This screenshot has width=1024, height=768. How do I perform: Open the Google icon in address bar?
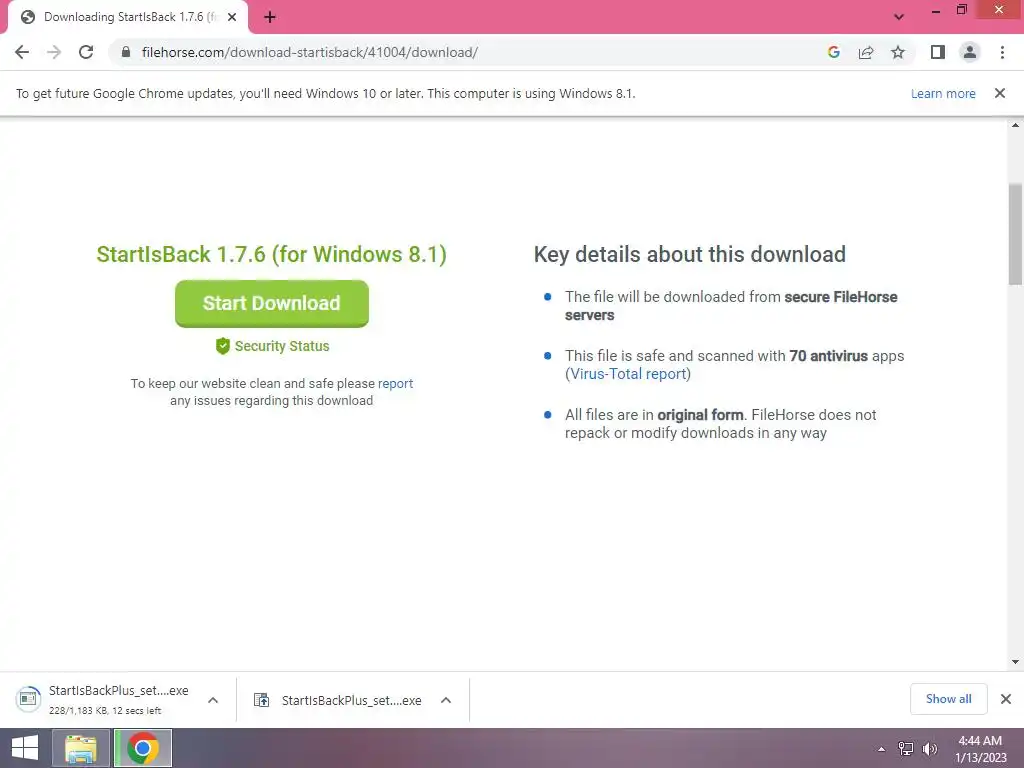coord(833,52)
